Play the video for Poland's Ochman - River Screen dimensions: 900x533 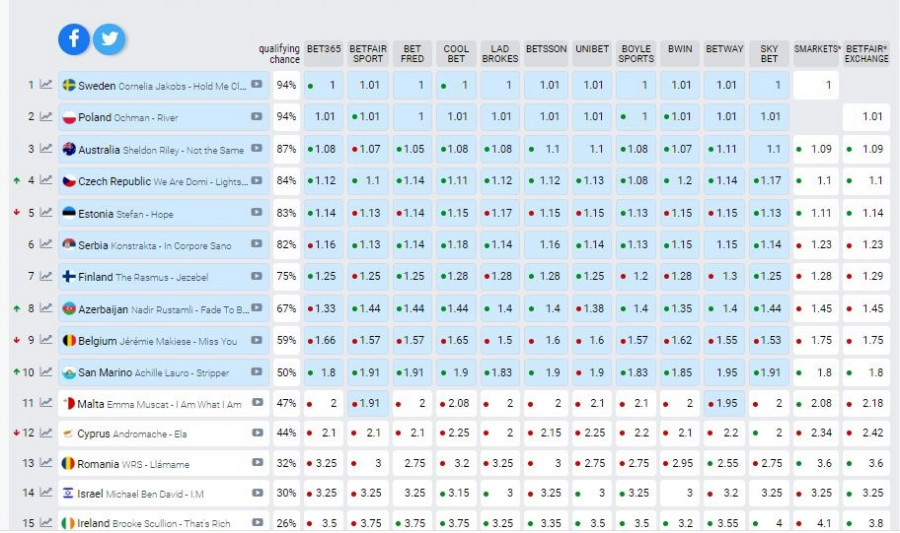click(x=257, y=117)
